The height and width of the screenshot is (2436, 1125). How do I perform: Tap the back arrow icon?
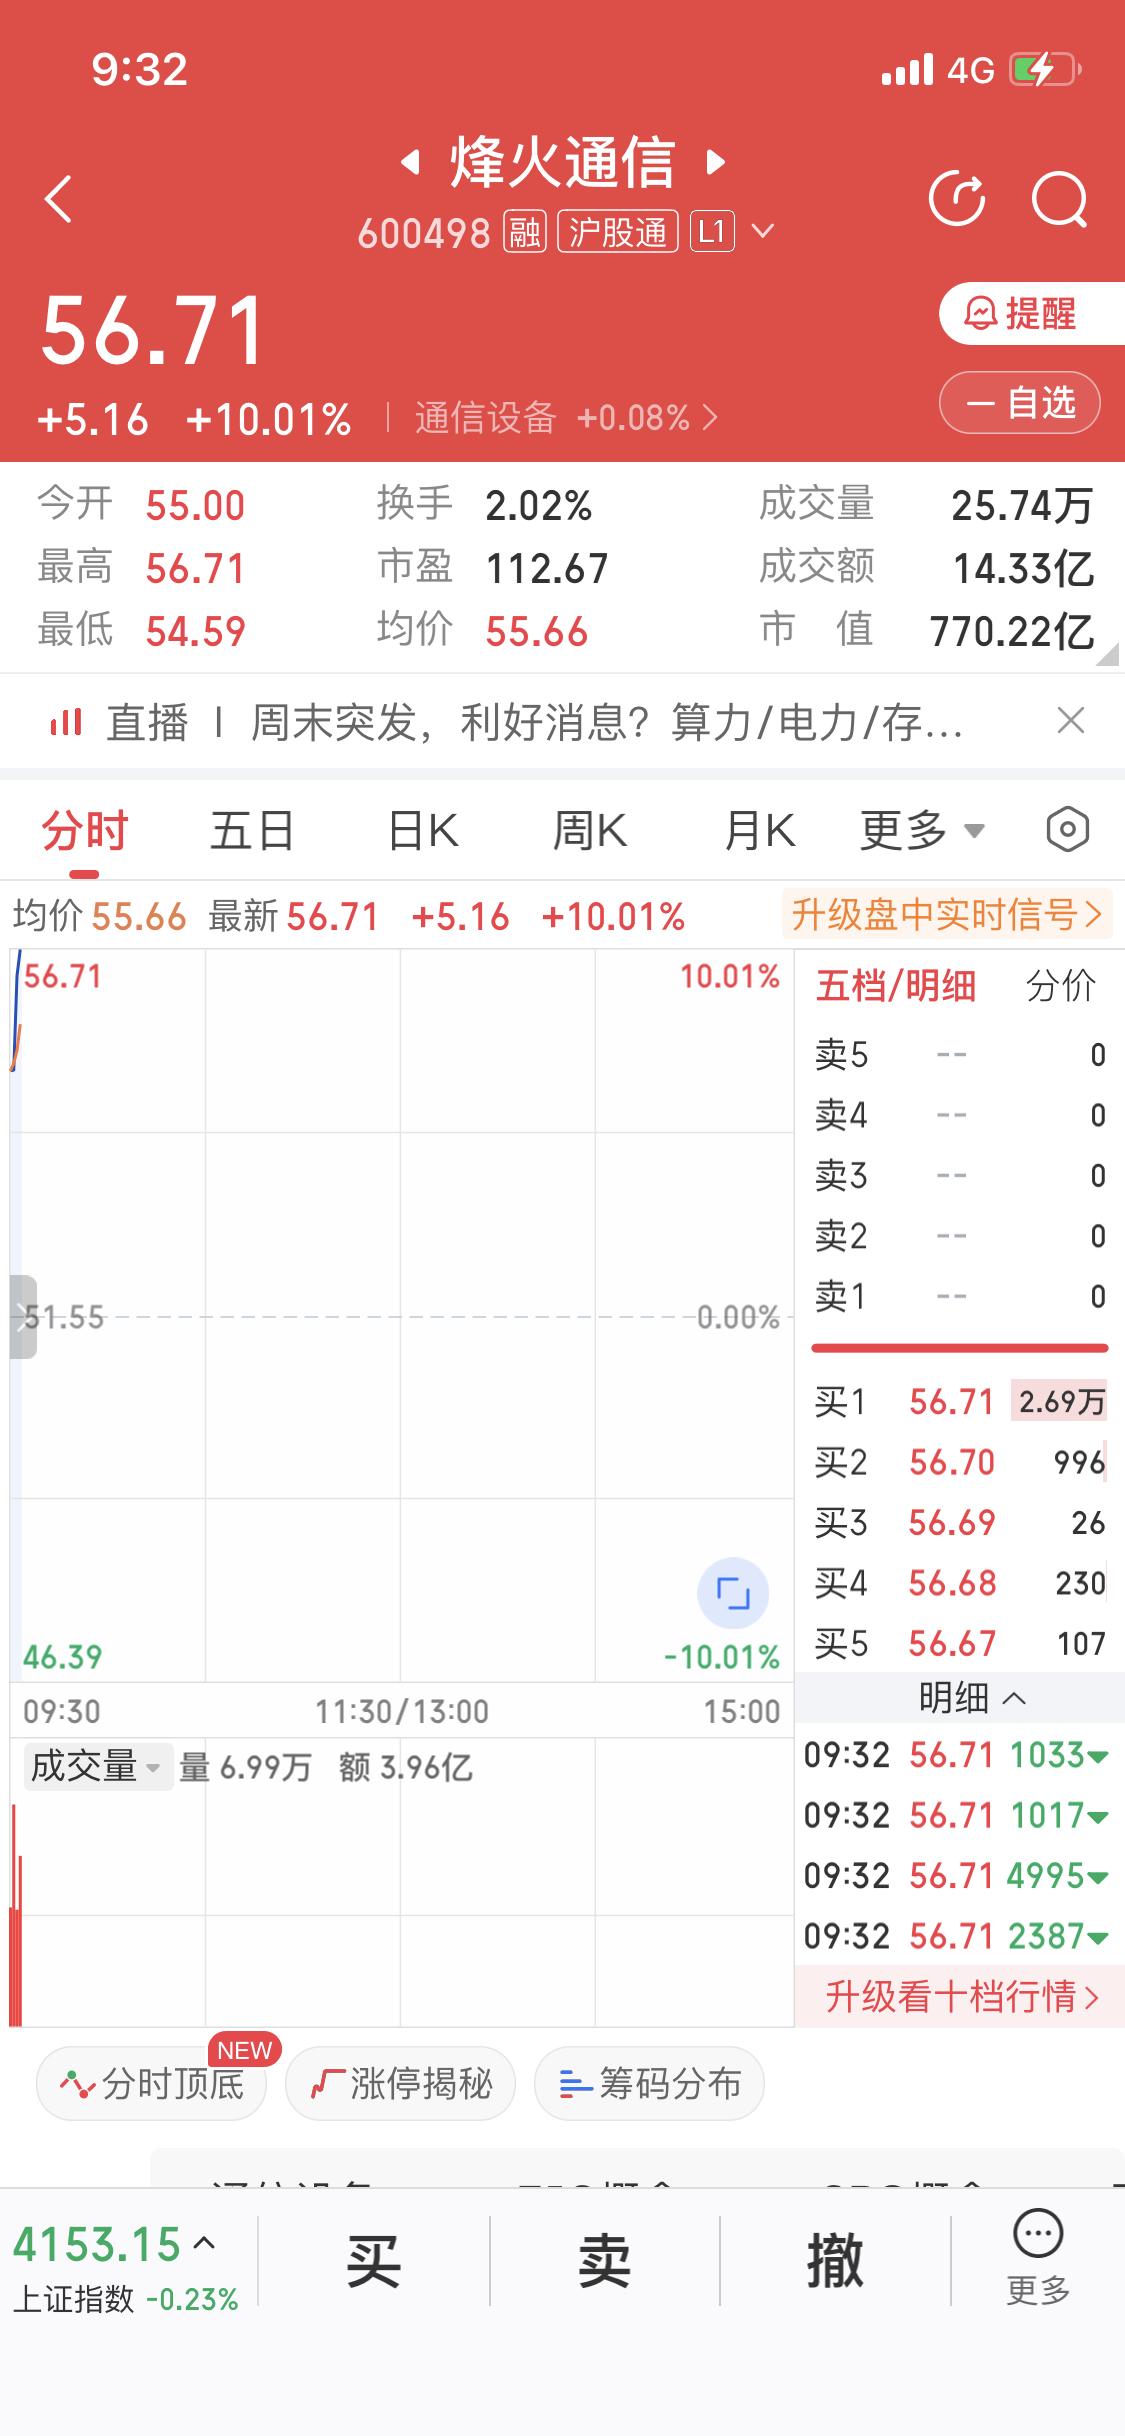coord(59,198)
